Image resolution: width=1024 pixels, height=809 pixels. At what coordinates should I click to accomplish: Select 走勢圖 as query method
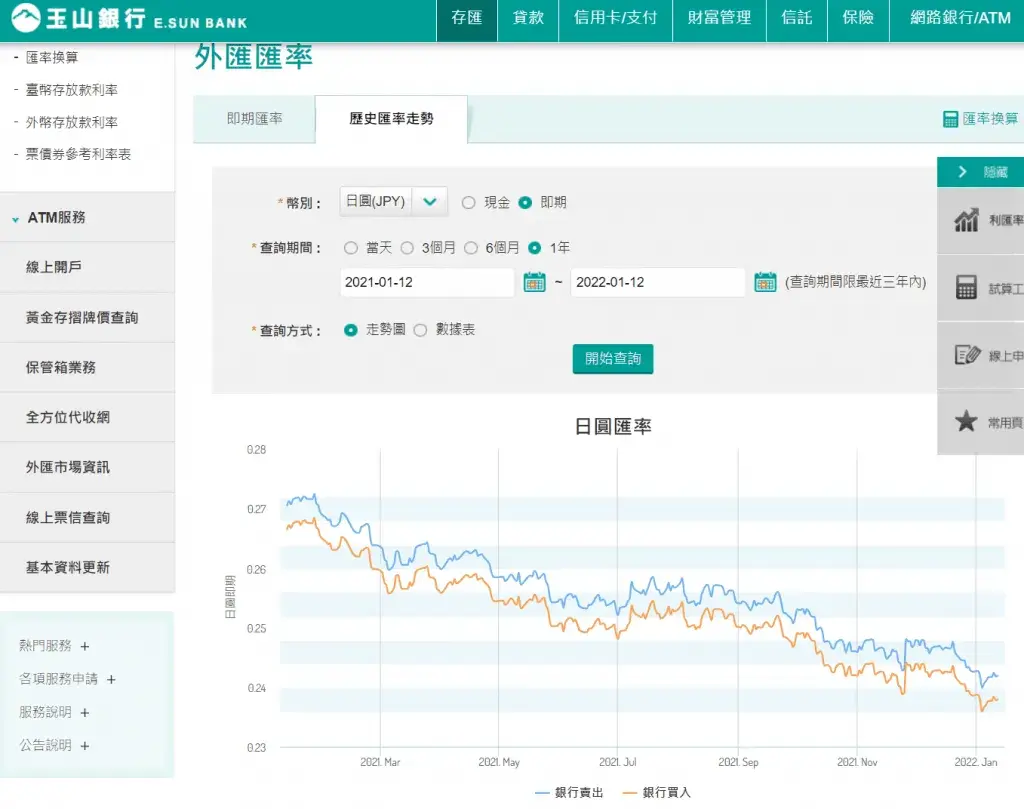coord(351,330)
